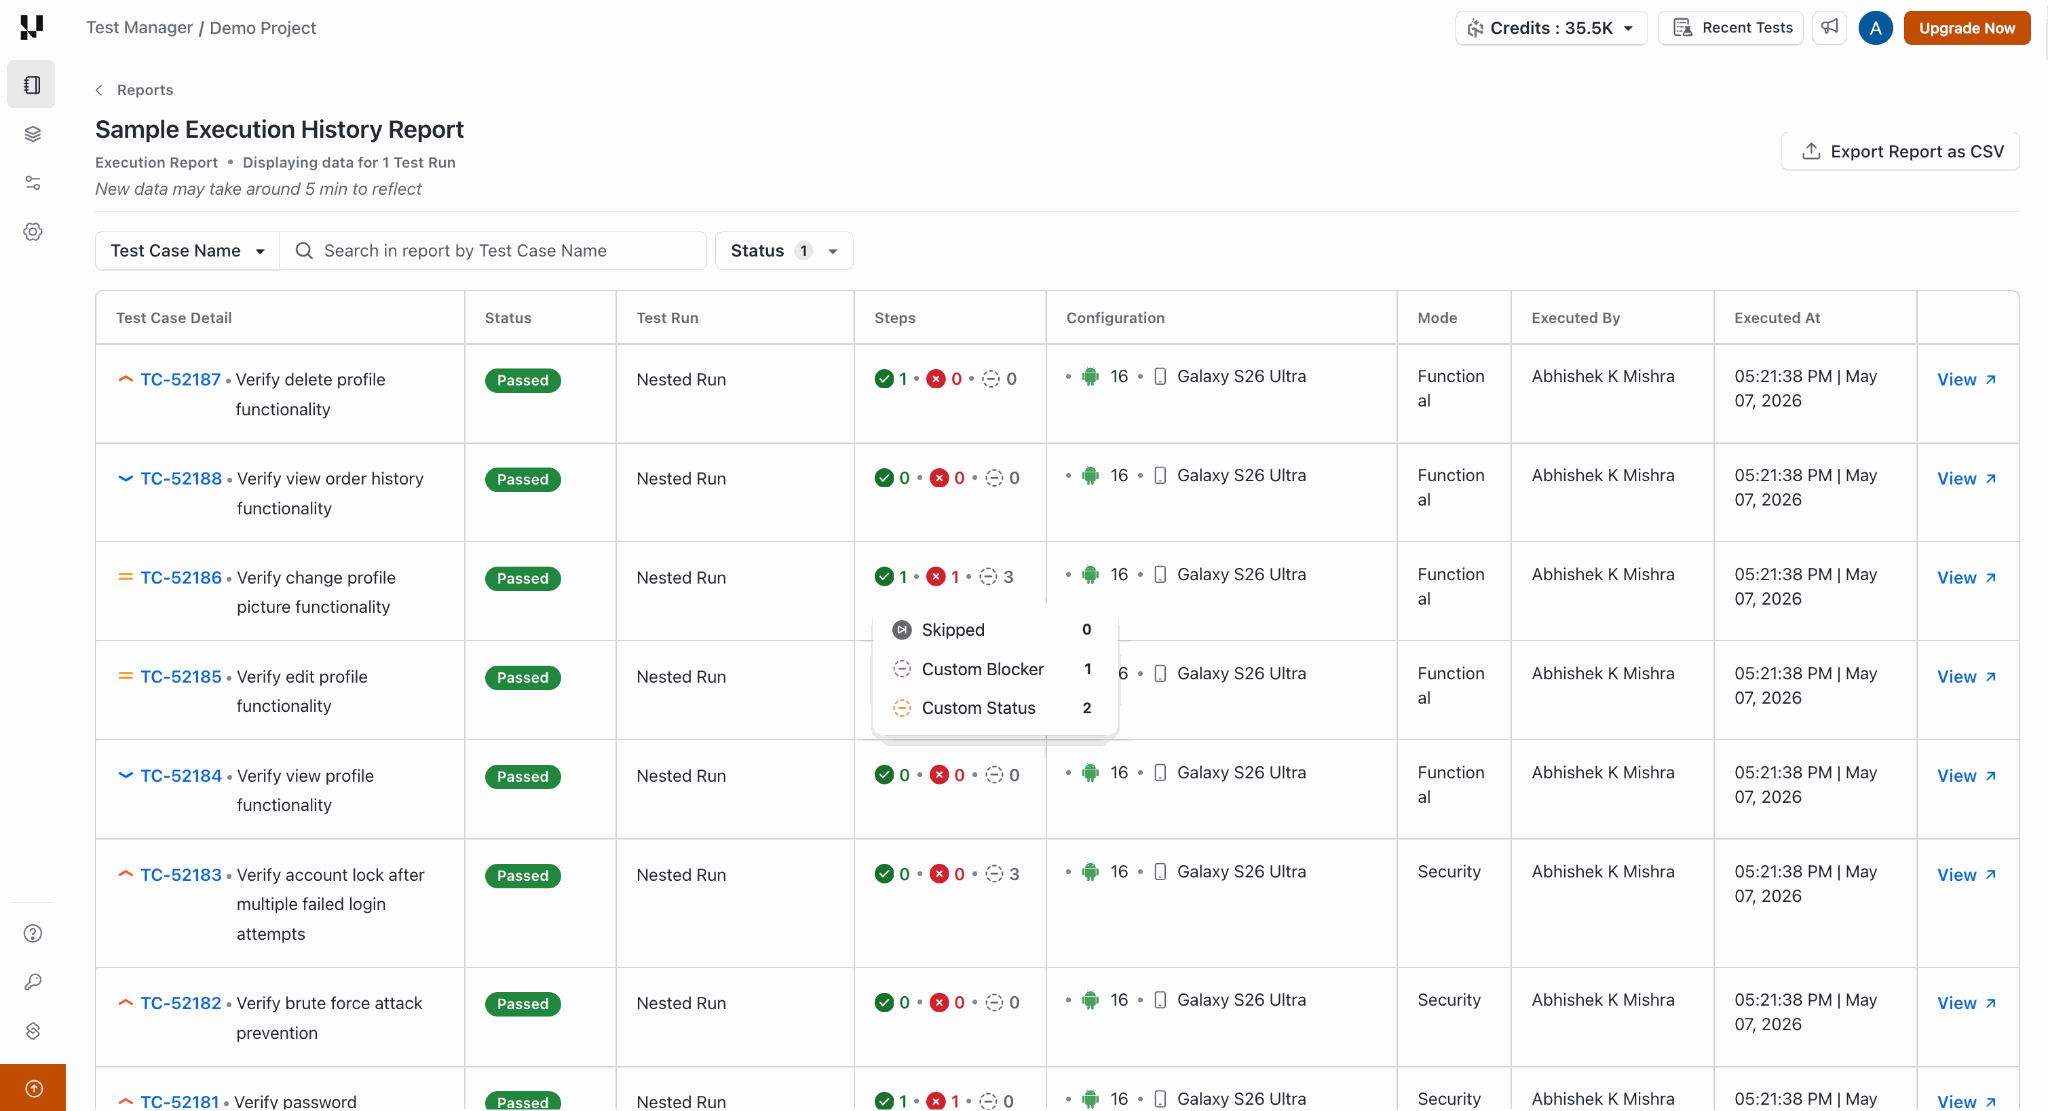
Task: Open the help question mark icon
Action: pyautogui.click(x=33, y=933)
